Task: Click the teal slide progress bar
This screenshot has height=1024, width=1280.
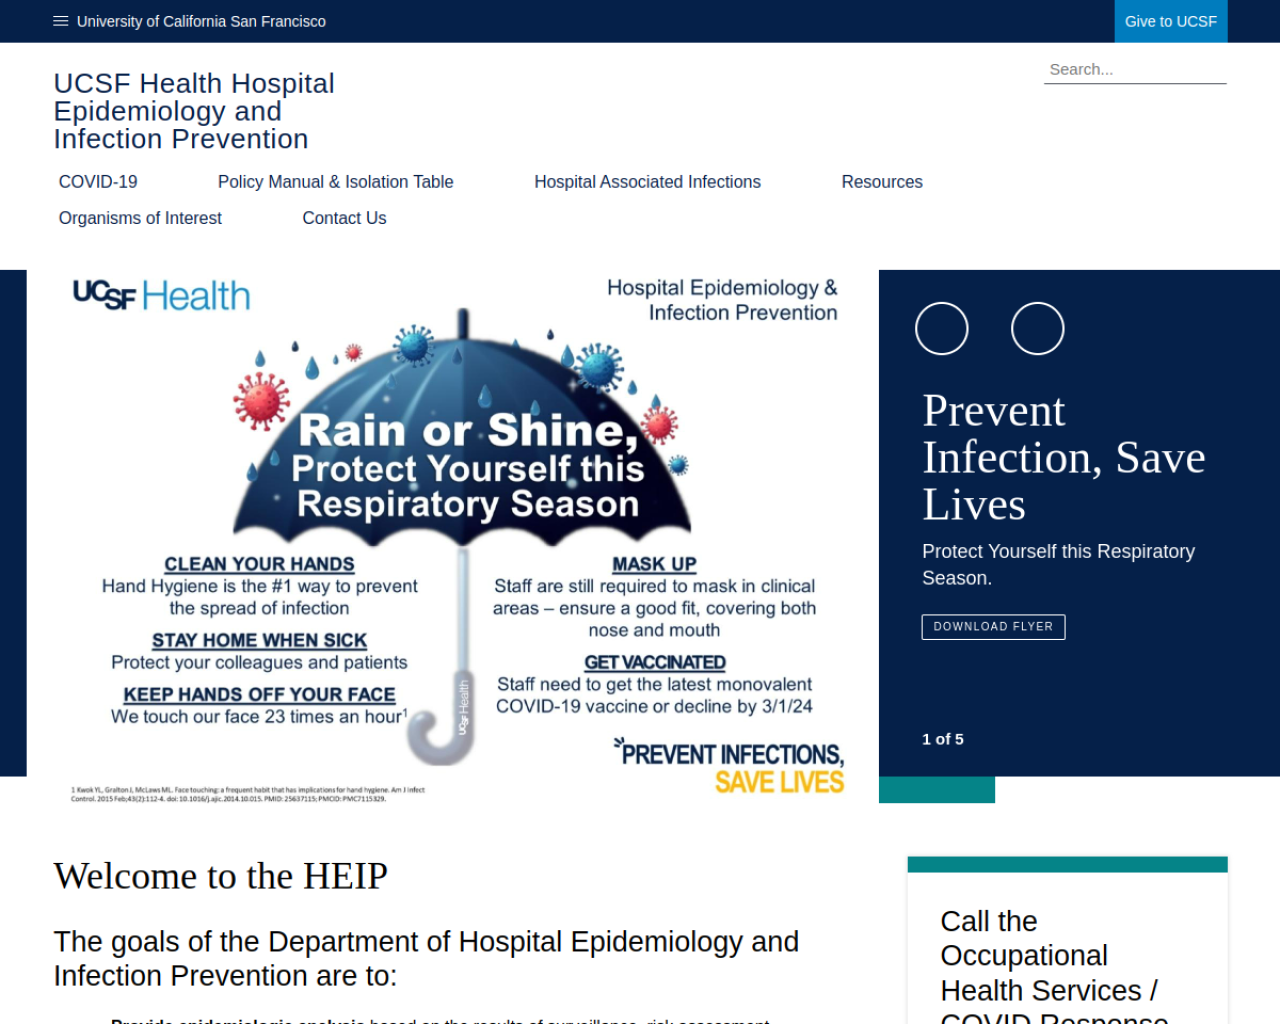Action: pyautogui.click(x=937, y=790)
